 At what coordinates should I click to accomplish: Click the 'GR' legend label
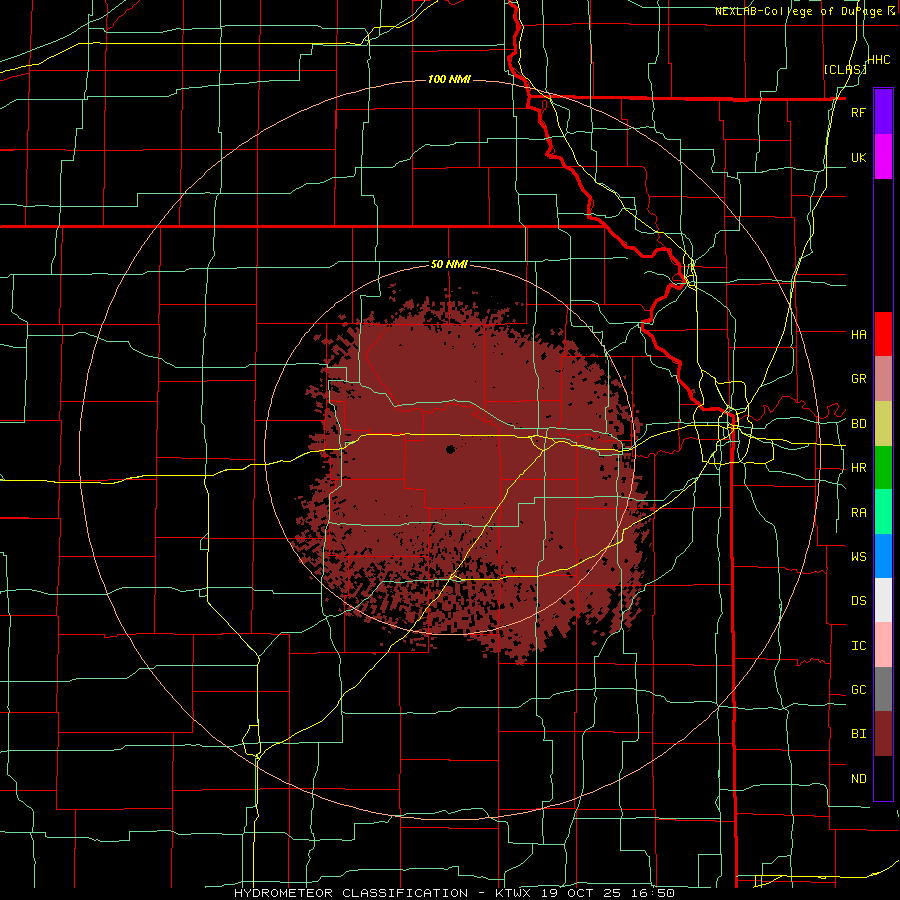click(x=858, y=379)
